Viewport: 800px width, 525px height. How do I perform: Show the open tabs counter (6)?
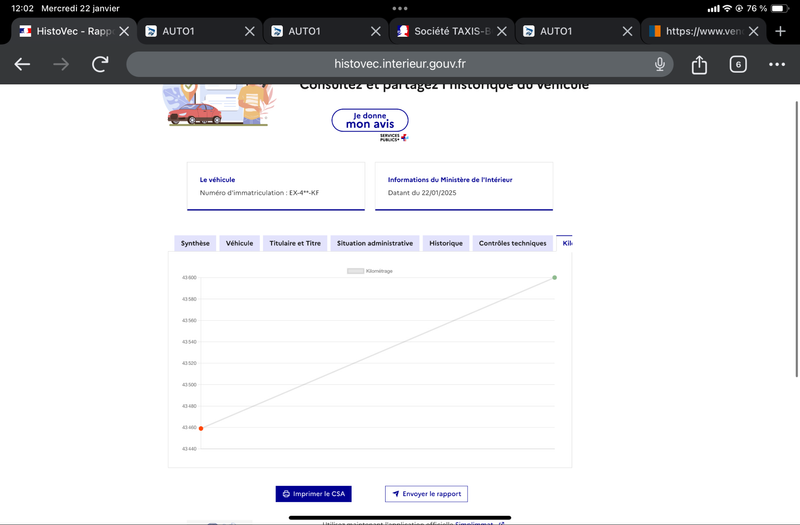coord(738,64)
